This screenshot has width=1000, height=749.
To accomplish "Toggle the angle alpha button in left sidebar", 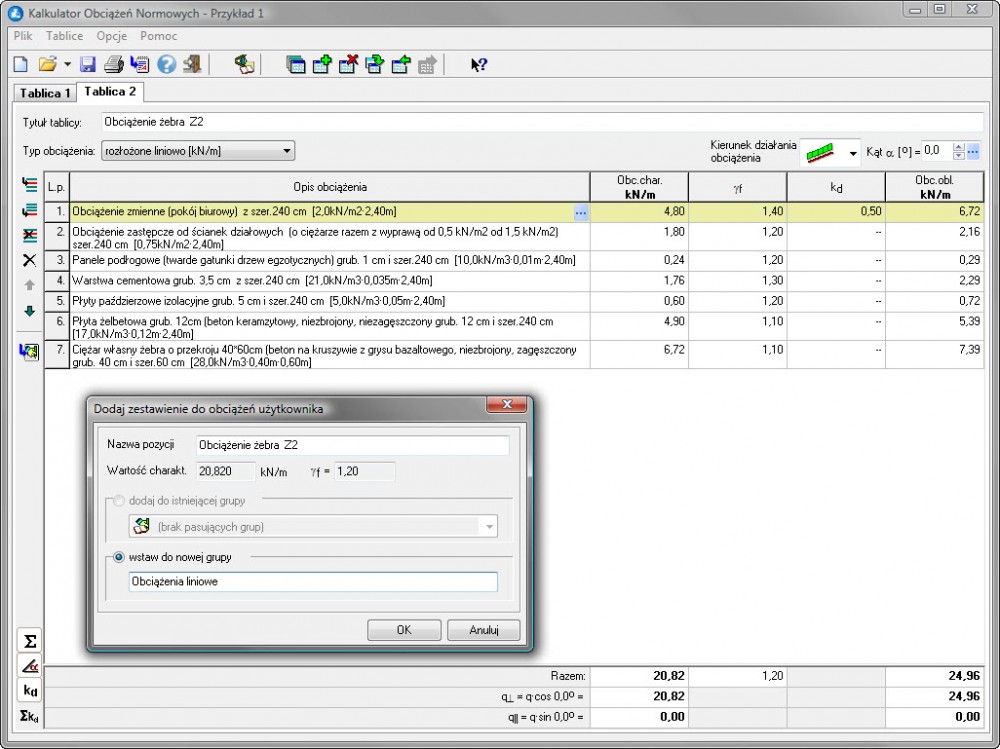I will click(30, 665).
